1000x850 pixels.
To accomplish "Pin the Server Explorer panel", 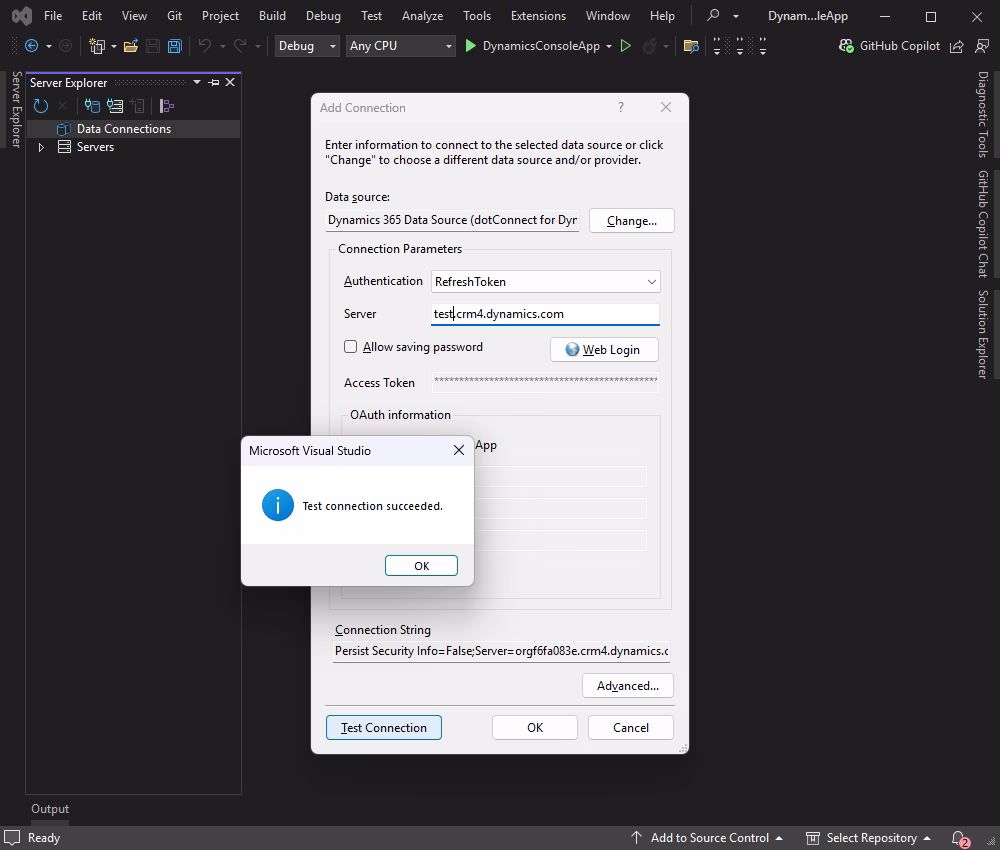I will pos(214,82).
